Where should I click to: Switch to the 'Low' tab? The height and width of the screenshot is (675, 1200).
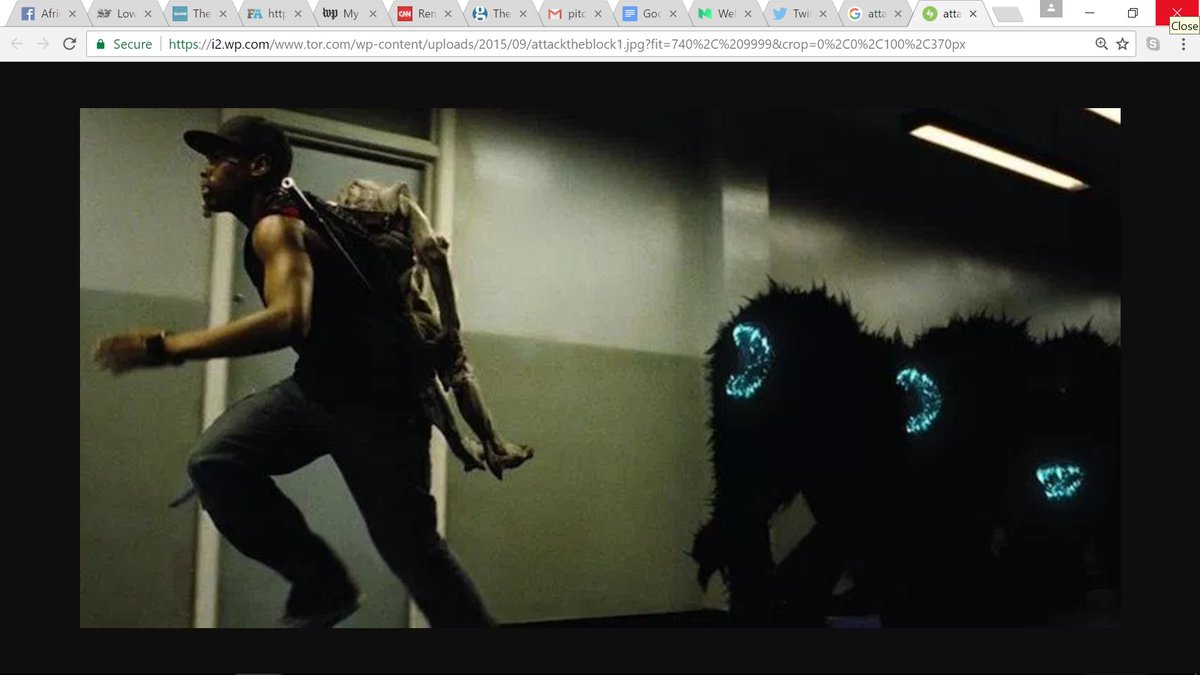[123, 14]
